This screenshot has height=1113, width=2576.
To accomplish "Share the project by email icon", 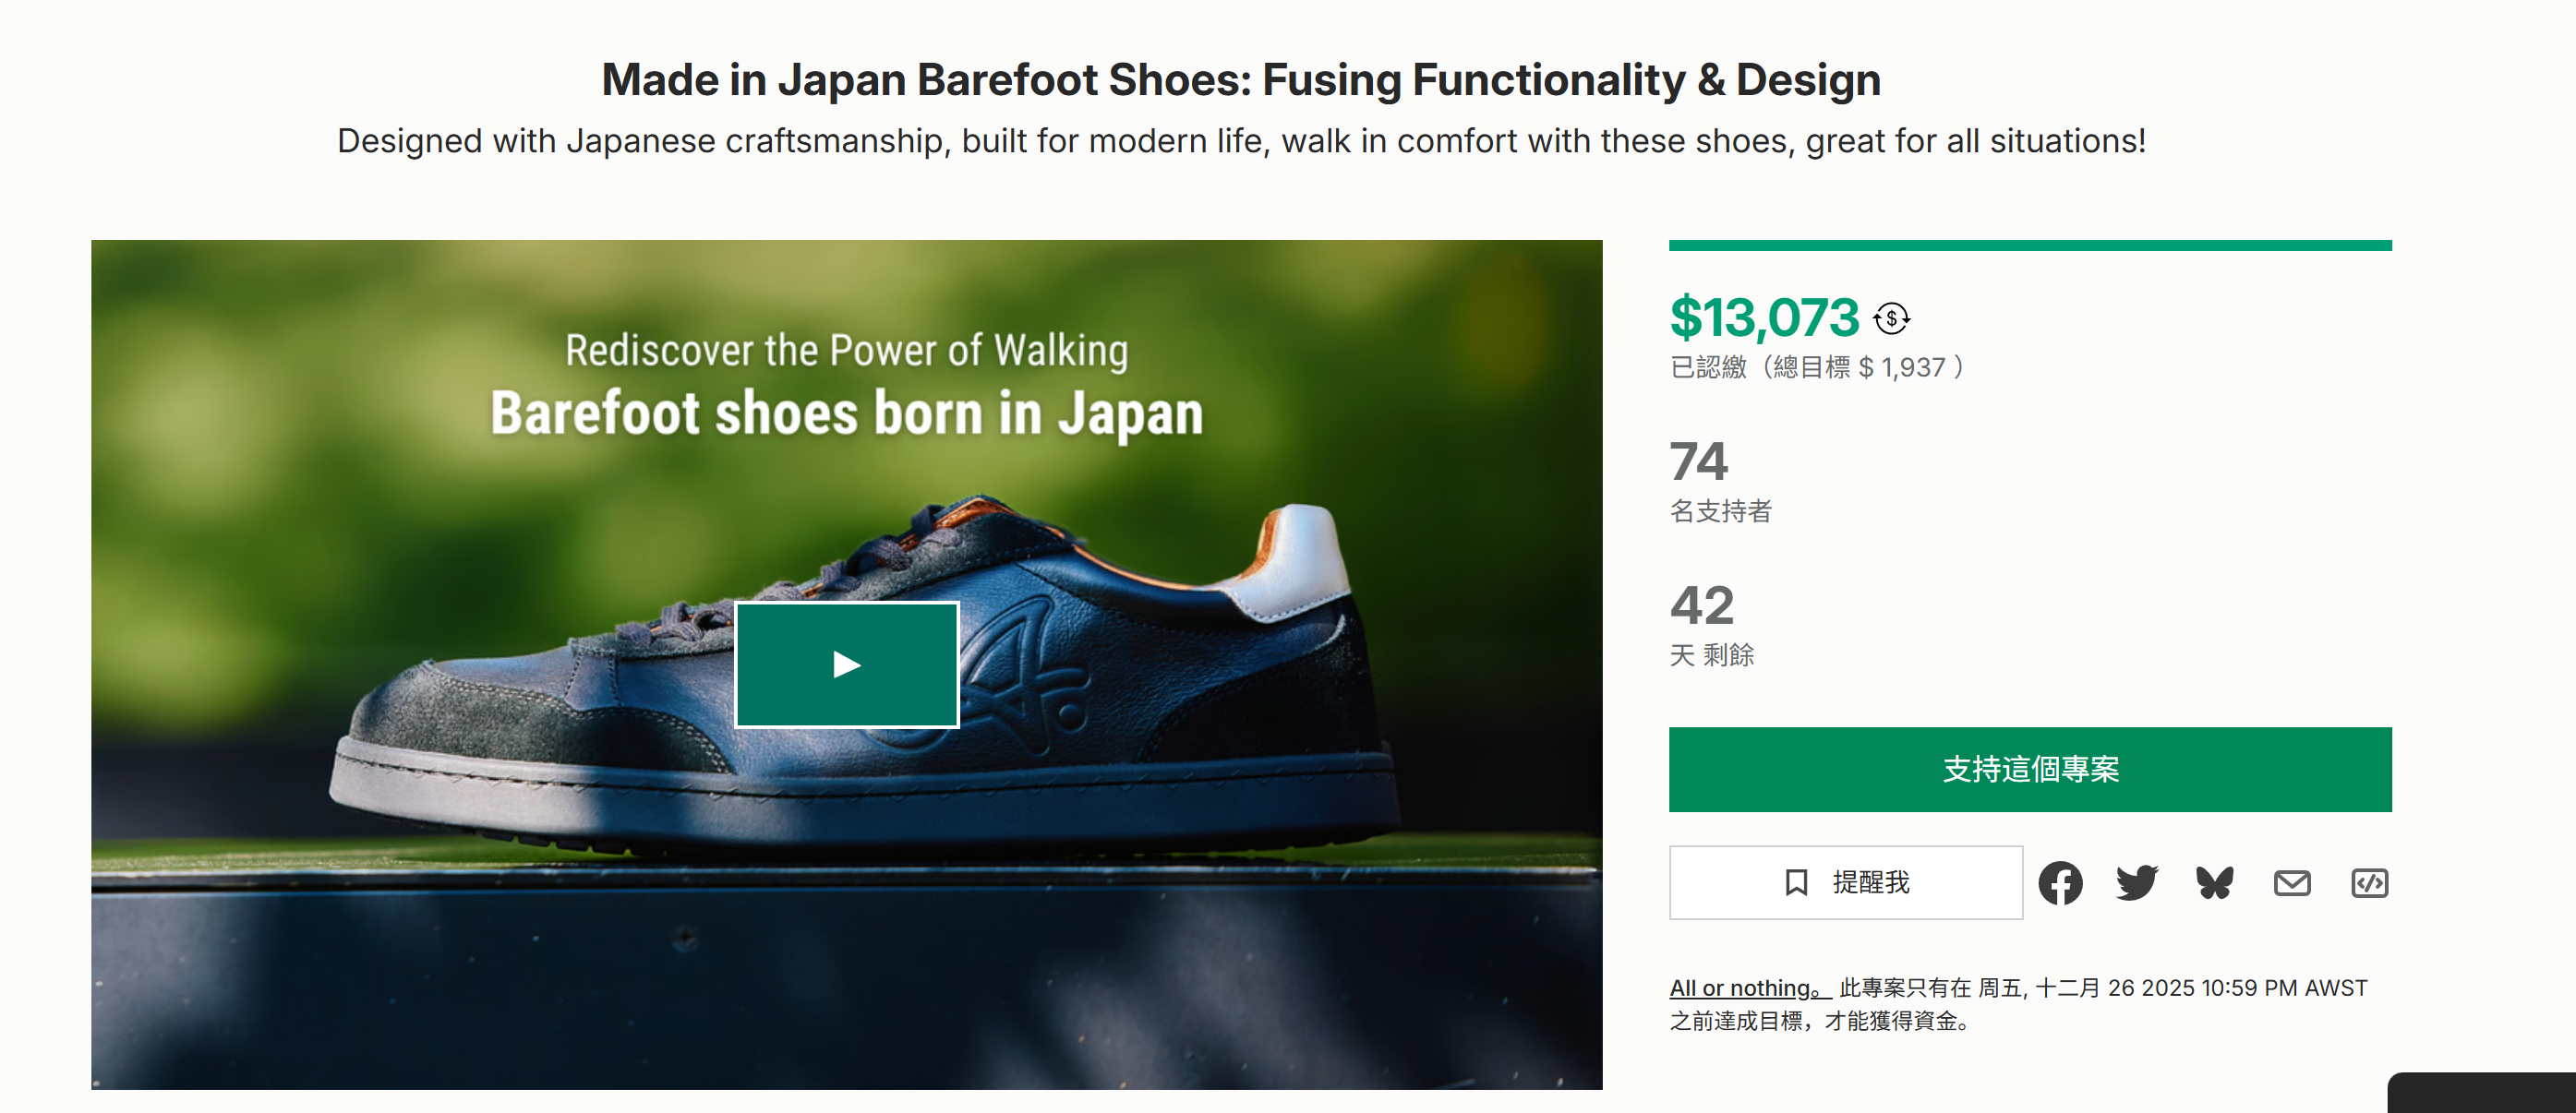I will 2291,883.
